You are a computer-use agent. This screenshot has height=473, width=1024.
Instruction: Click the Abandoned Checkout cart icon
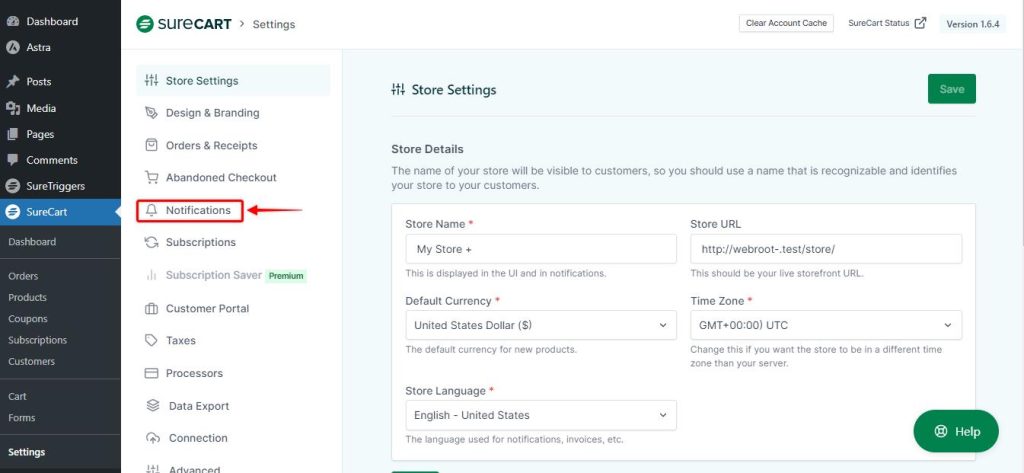click(x=152, y=178)
